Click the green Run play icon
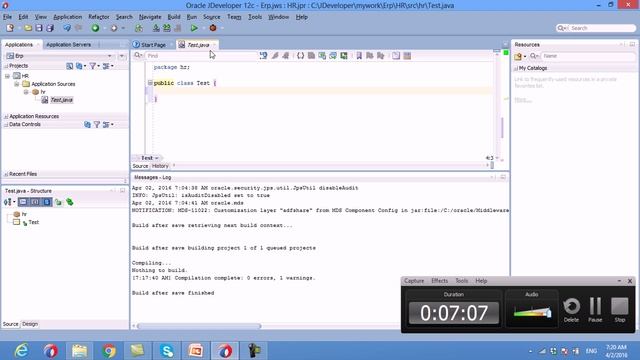The image size is (640, 360). coord(194,28)
